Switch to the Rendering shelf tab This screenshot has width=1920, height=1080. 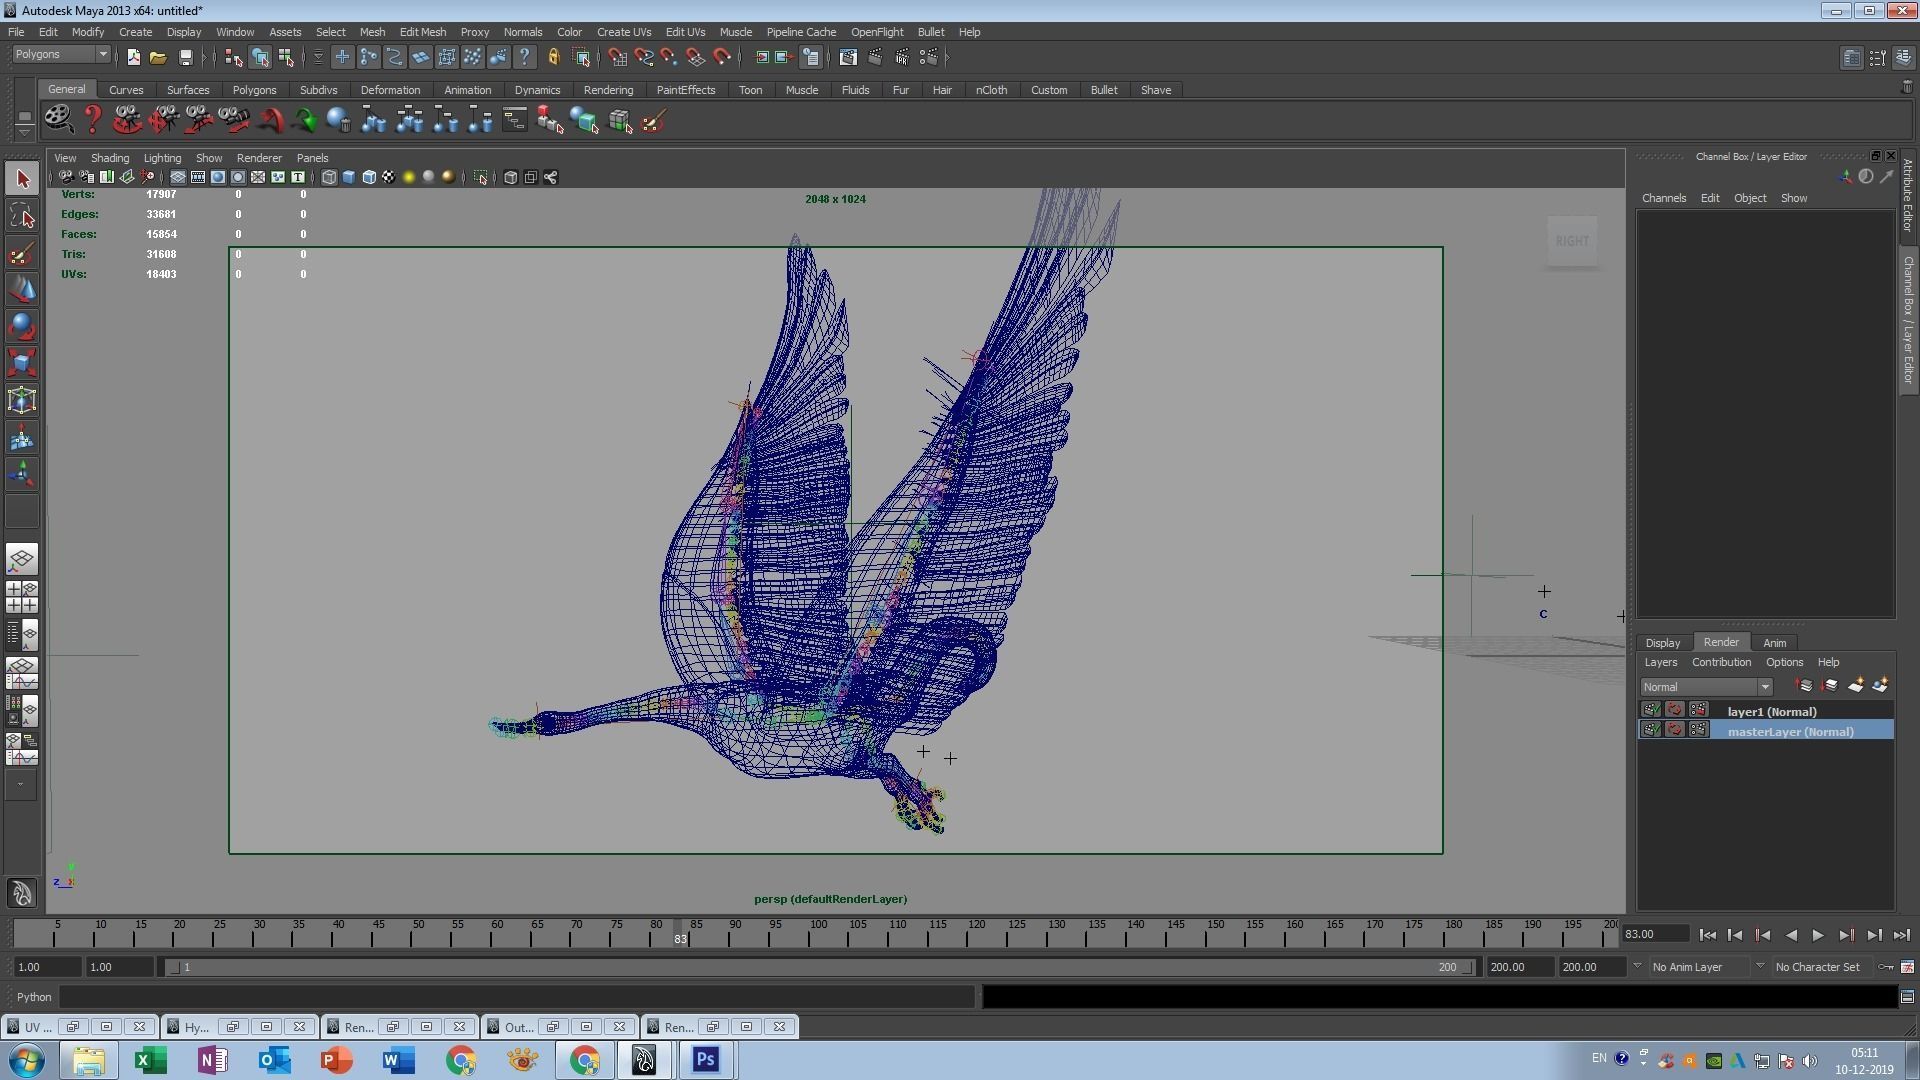(608, 90)
